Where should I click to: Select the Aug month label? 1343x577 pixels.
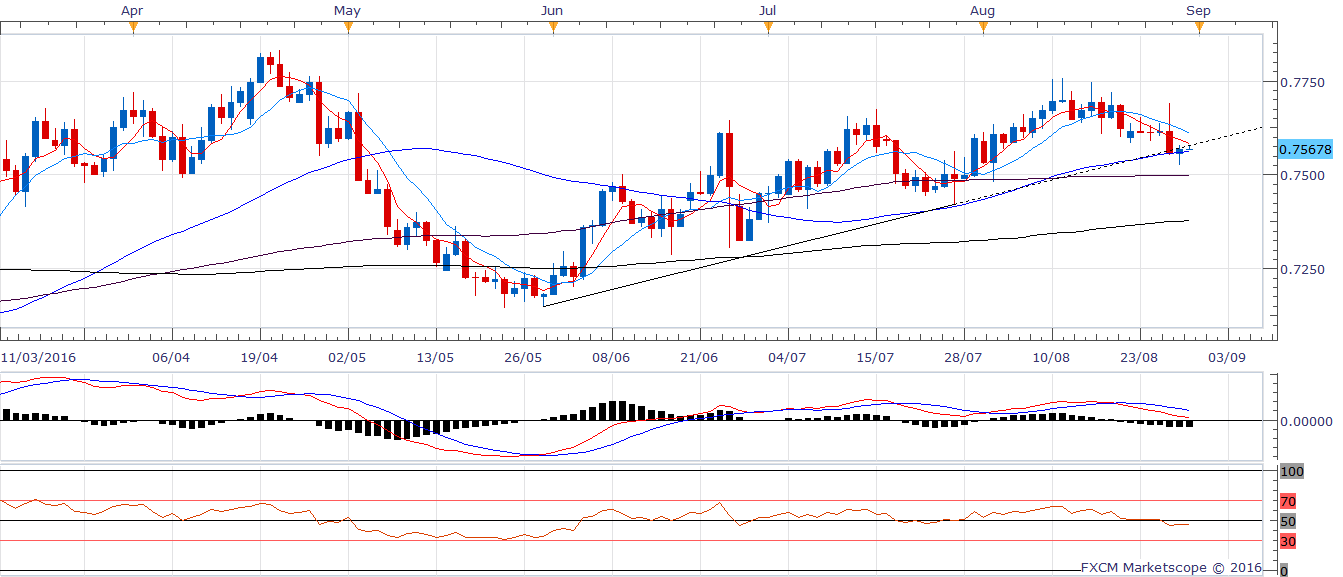[983, 10]
